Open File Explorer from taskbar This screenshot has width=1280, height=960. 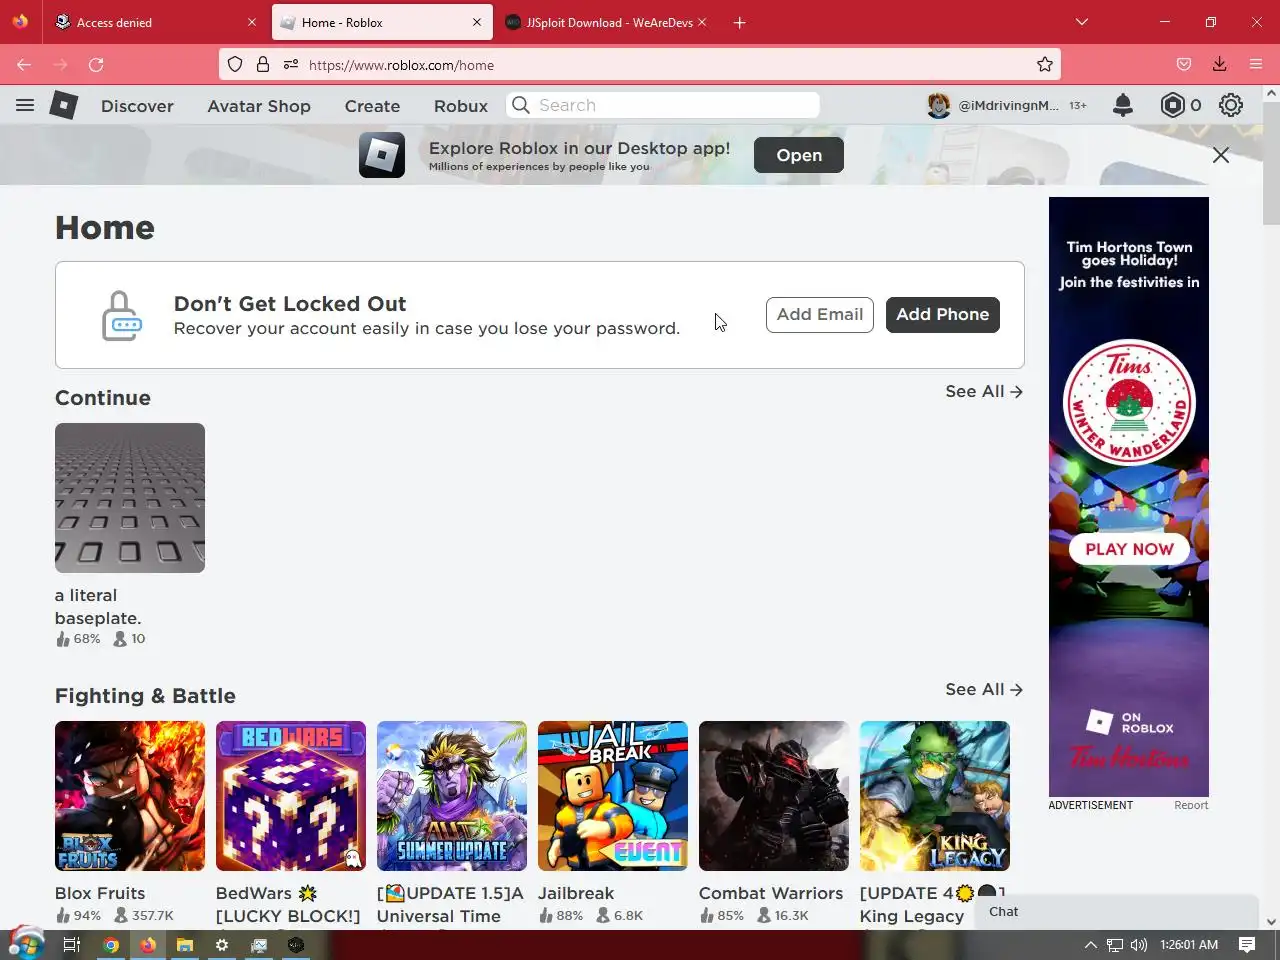coord(185,945)
